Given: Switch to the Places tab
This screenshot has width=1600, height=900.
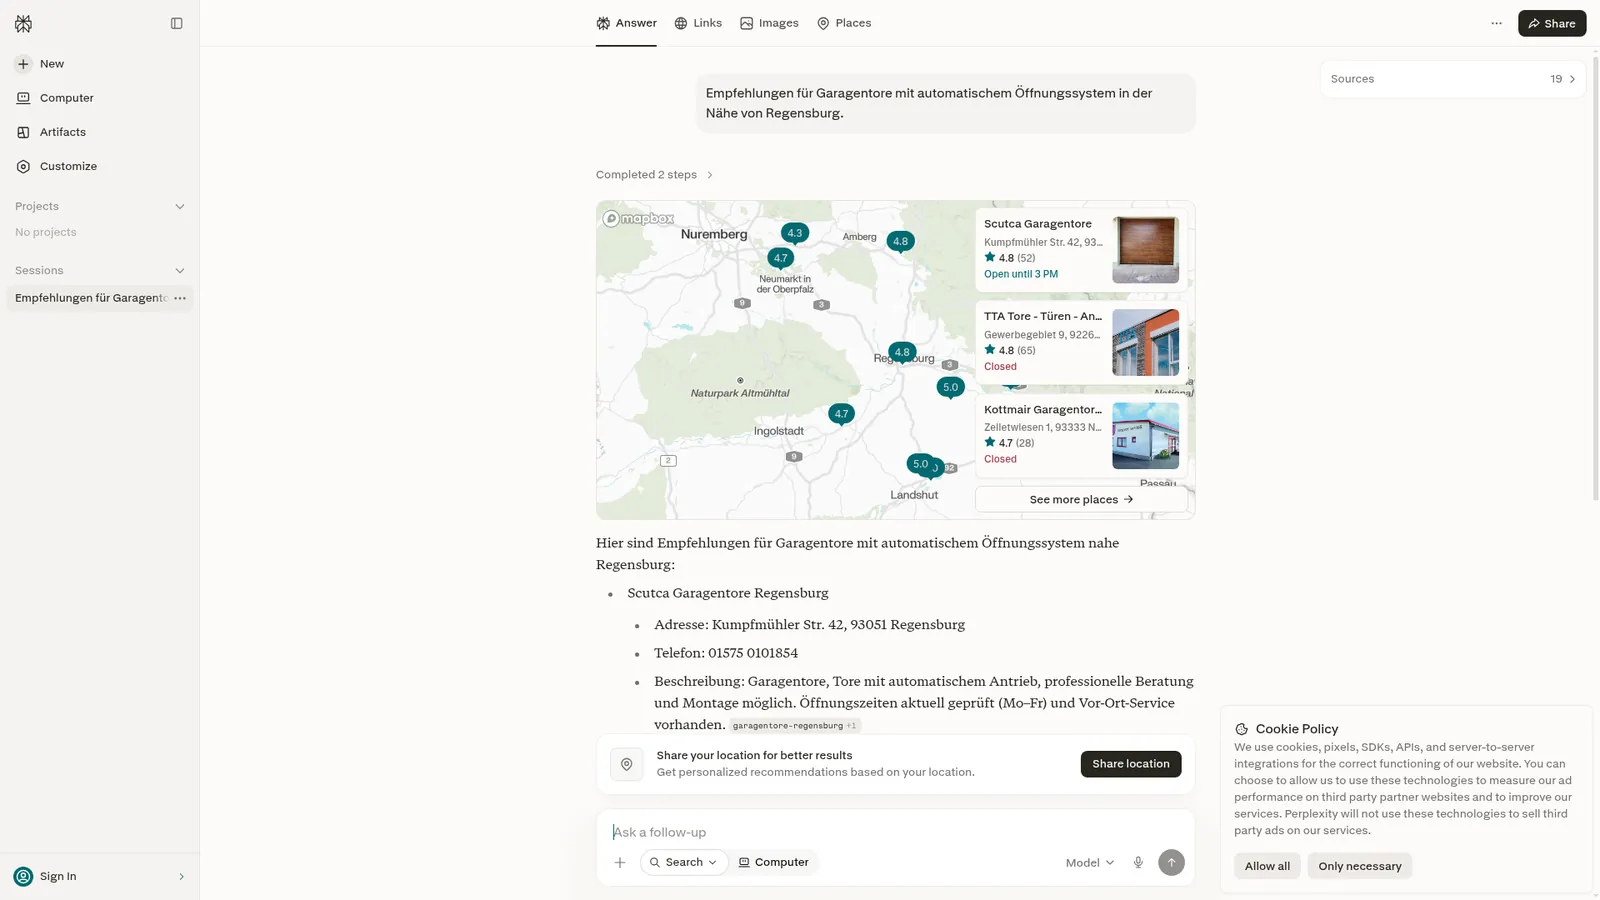Looking at the screenshot, I should tap(844, 23).
